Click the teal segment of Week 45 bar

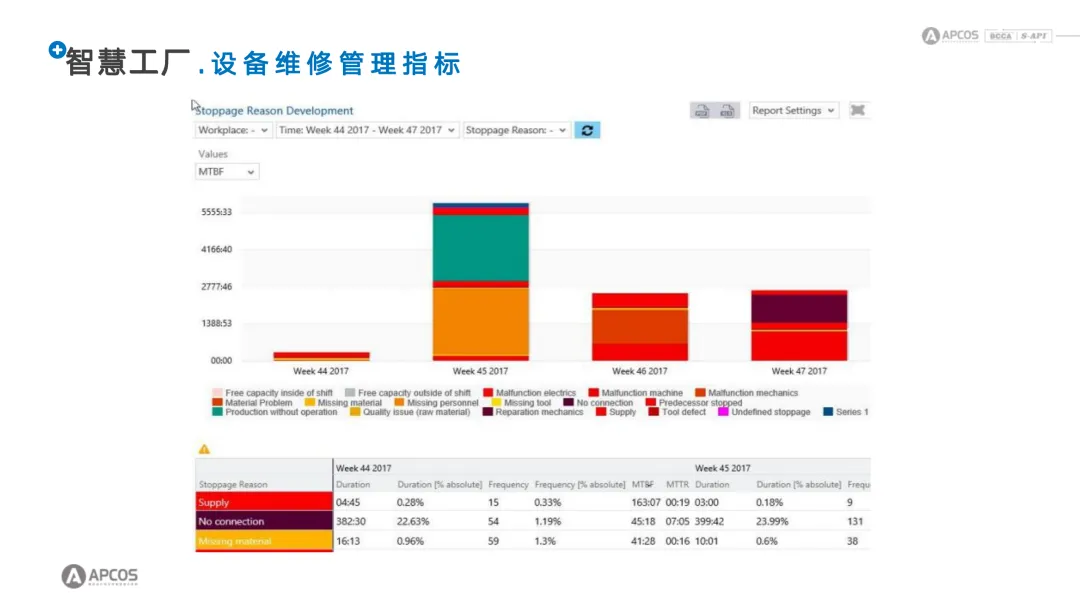pos(481,248)
